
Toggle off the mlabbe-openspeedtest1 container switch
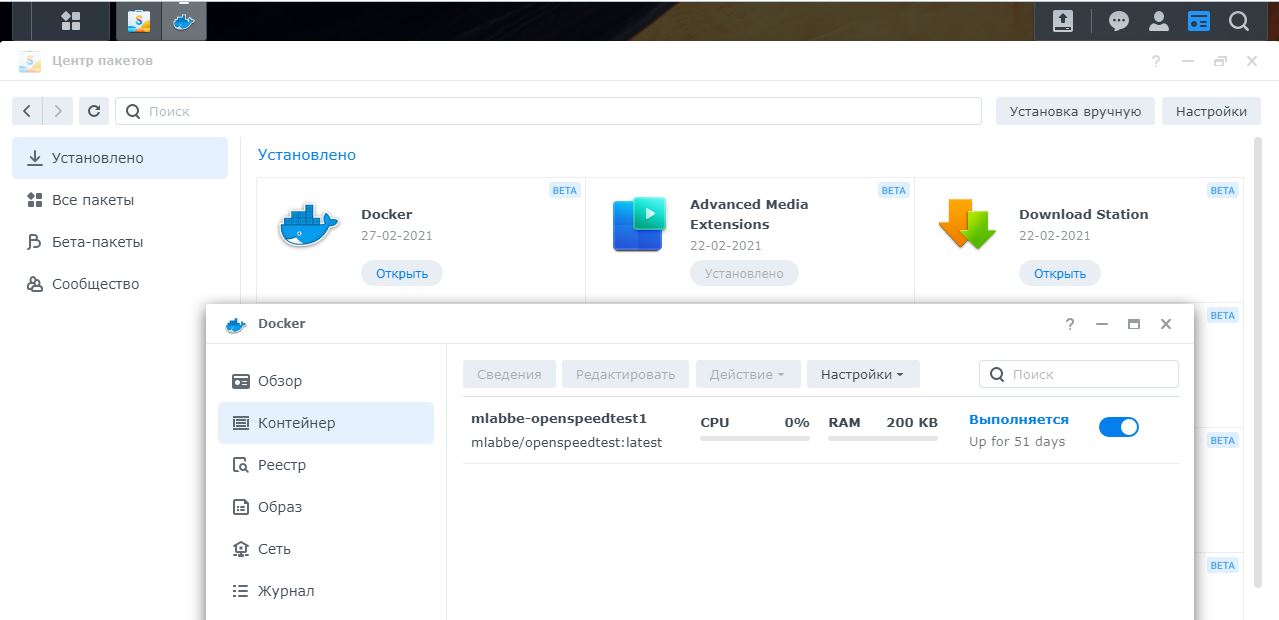point(1118,427)
